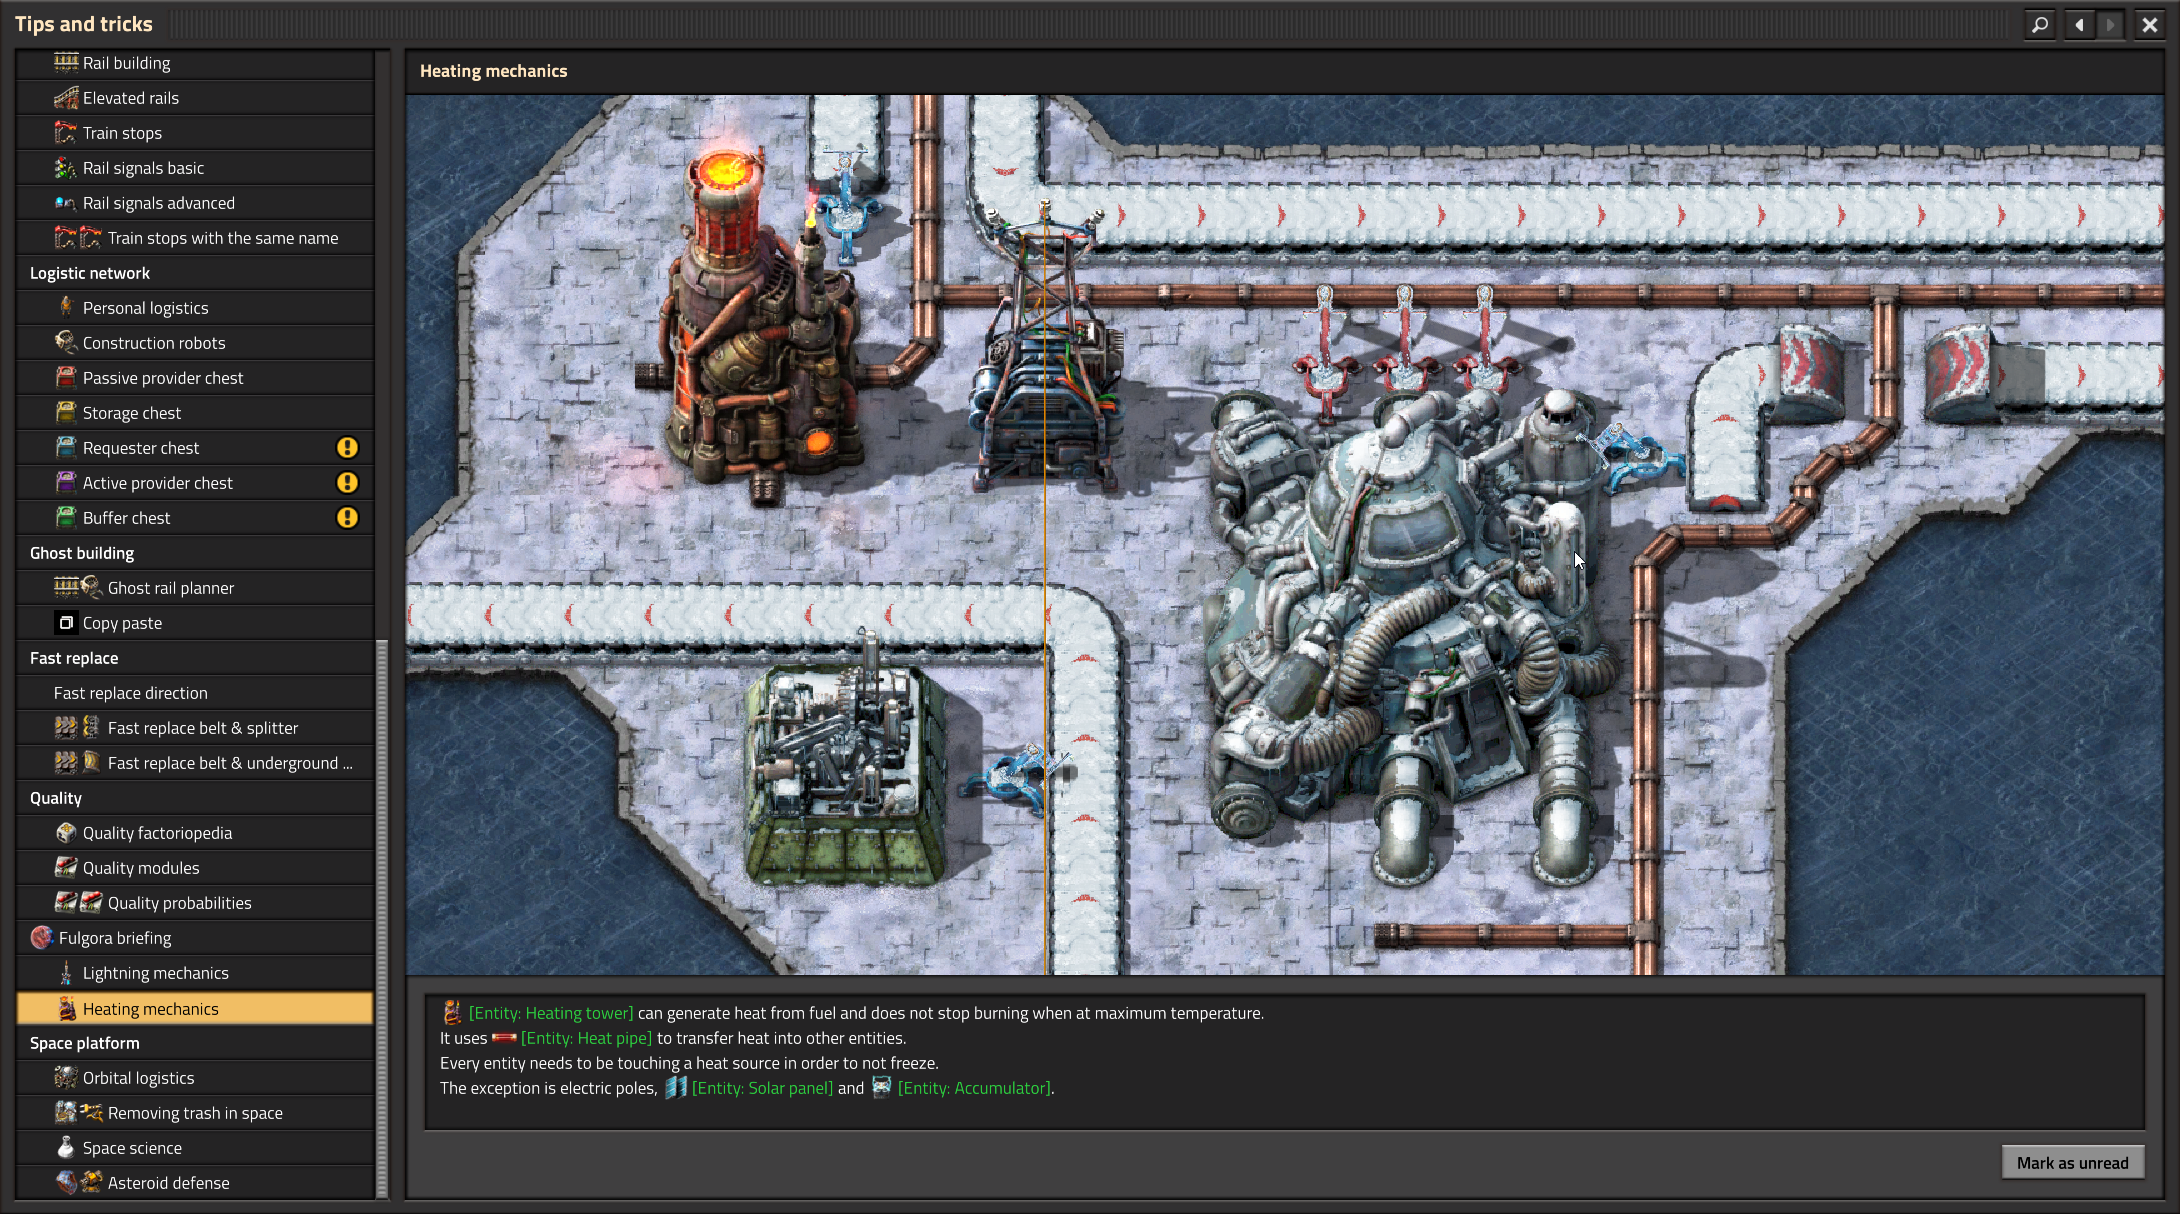The width and height of the screenshot is (2180, 1214).
Task: Open Fast replace belt & splitter tip
Action: click(x=195, y=728)
